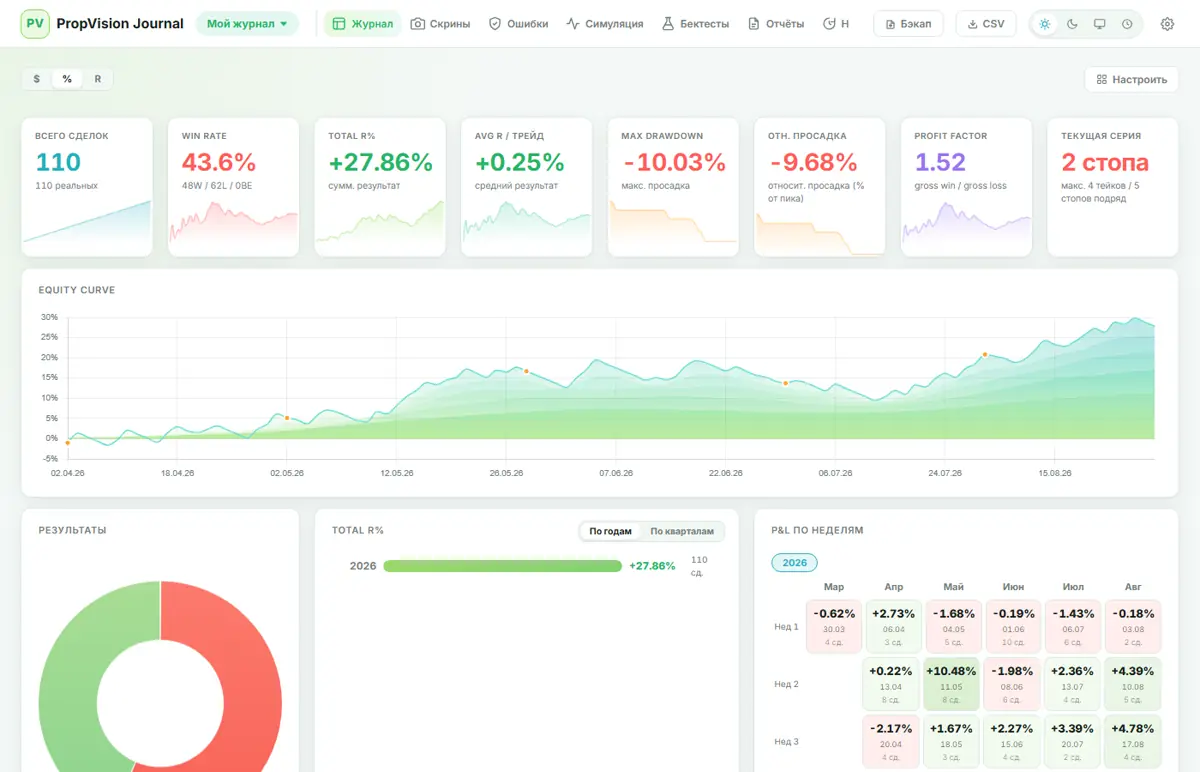
Task: Click the Win Rate 43.6% value
Action: point(218,162)
